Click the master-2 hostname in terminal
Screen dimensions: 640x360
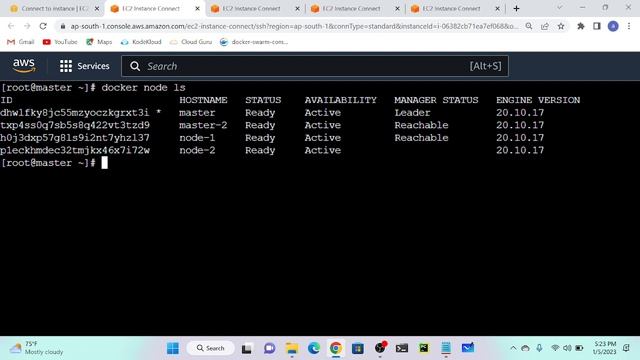coord(203,125)
